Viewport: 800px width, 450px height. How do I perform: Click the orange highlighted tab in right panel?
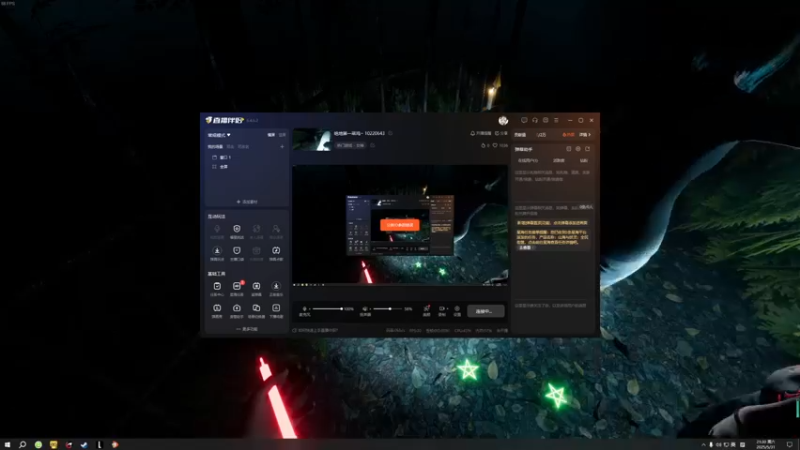(568, 135)
